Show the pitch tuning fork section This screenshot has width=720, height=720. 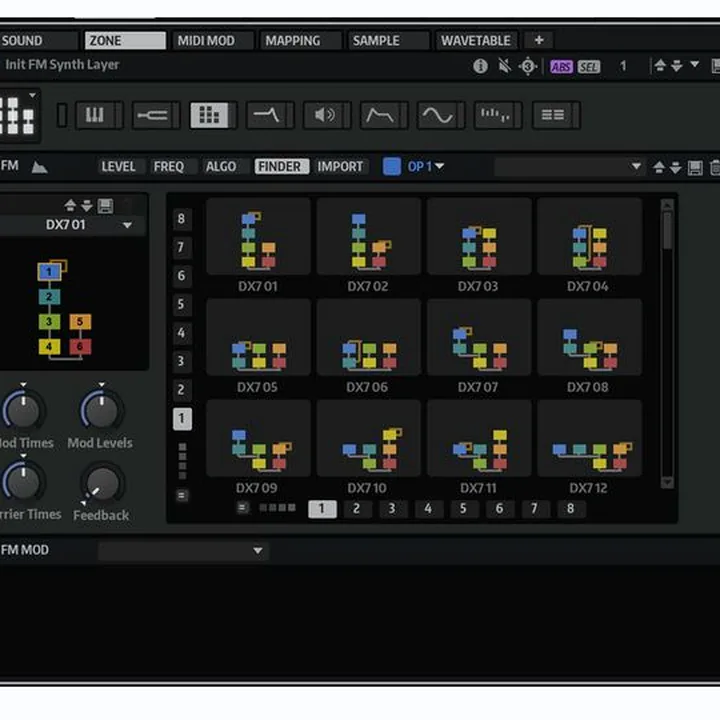[153, 115]
